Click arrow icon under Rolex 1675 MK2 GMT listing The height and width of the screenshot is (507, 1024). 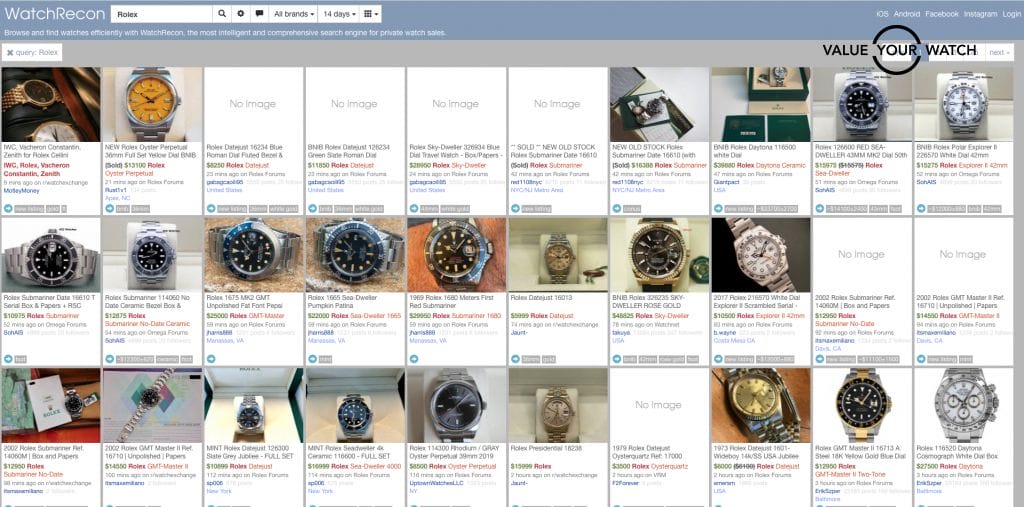point(211,358)
